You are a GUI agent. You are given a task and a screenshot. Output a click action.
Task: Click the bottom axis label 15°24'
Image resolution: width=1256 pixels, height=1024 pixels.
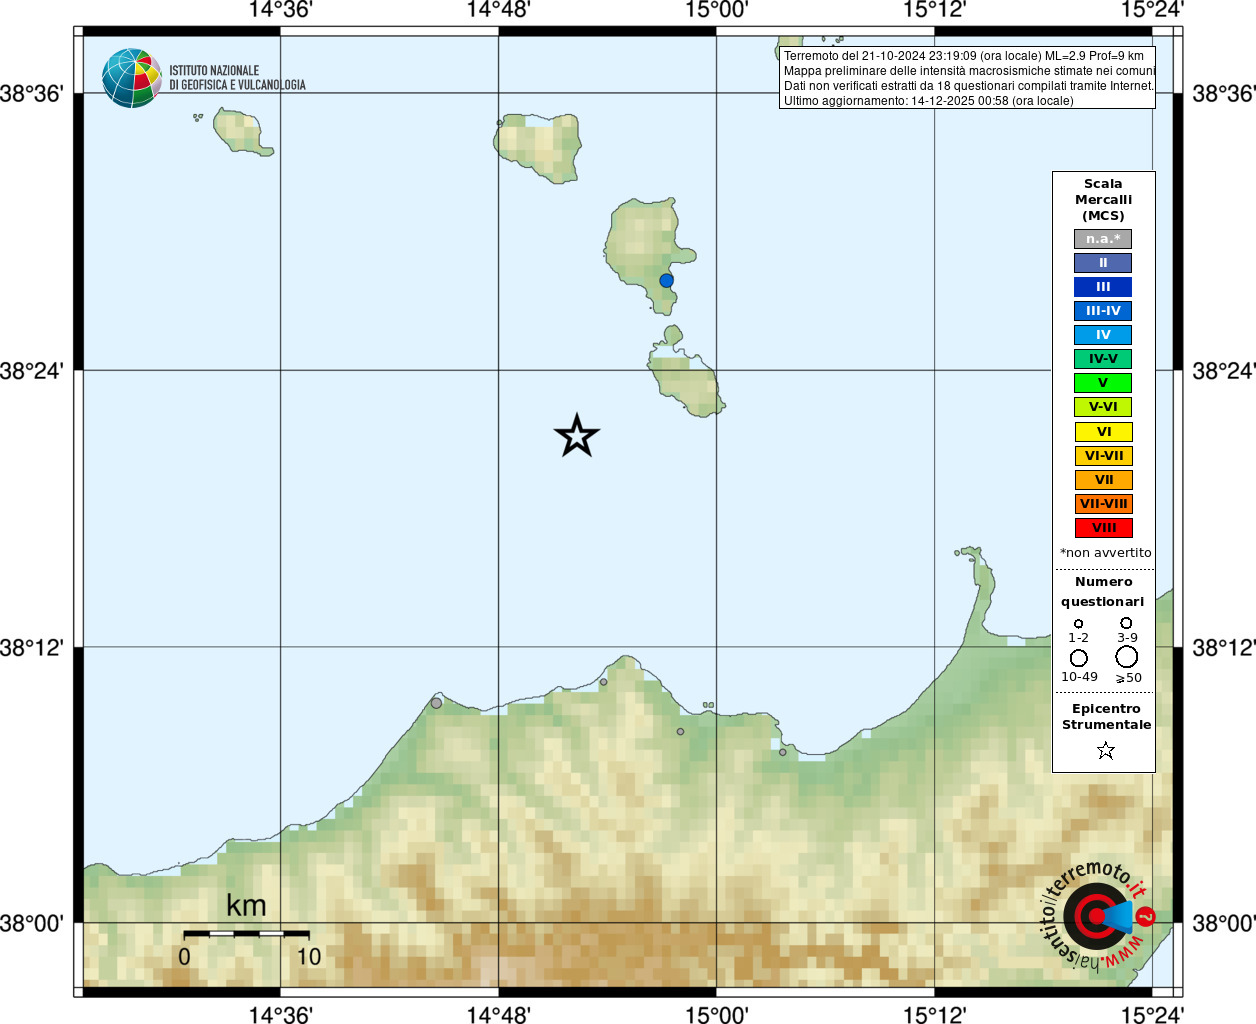[x=1152, y=1015]
